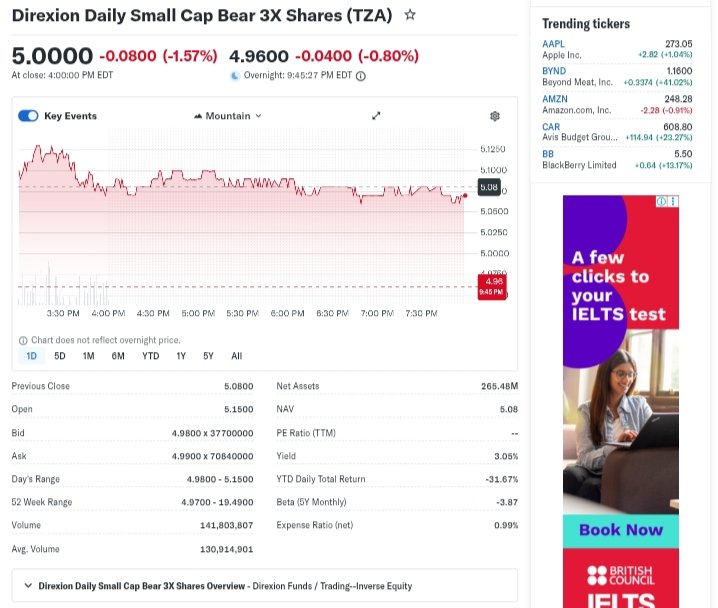718x608 pixels.
Task: Click the overnight moon icon
Action: [235, 76]
